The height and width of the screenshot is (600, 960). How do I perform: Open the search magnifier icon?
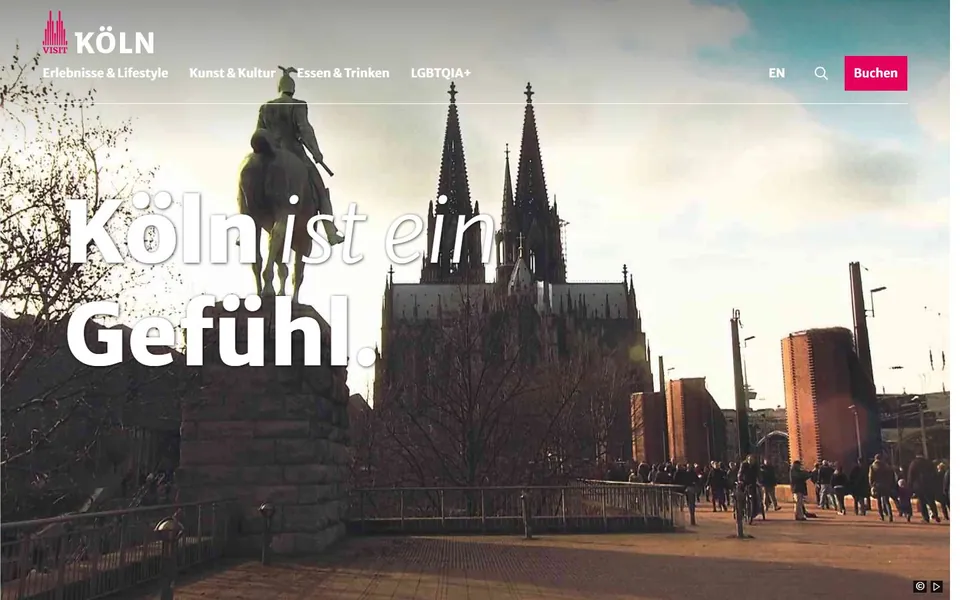pos(821,73)
